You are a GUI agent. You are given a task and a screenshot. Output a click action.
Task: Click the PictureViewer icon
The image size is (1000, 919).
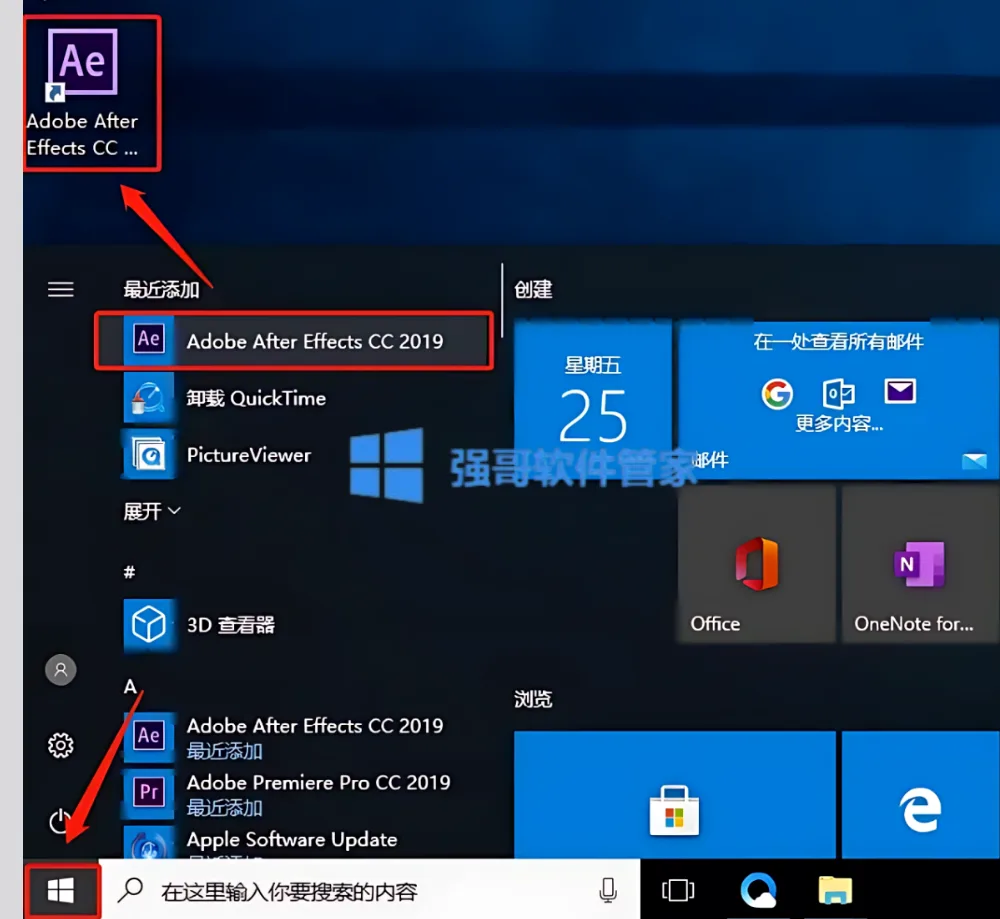pos(149,455)
